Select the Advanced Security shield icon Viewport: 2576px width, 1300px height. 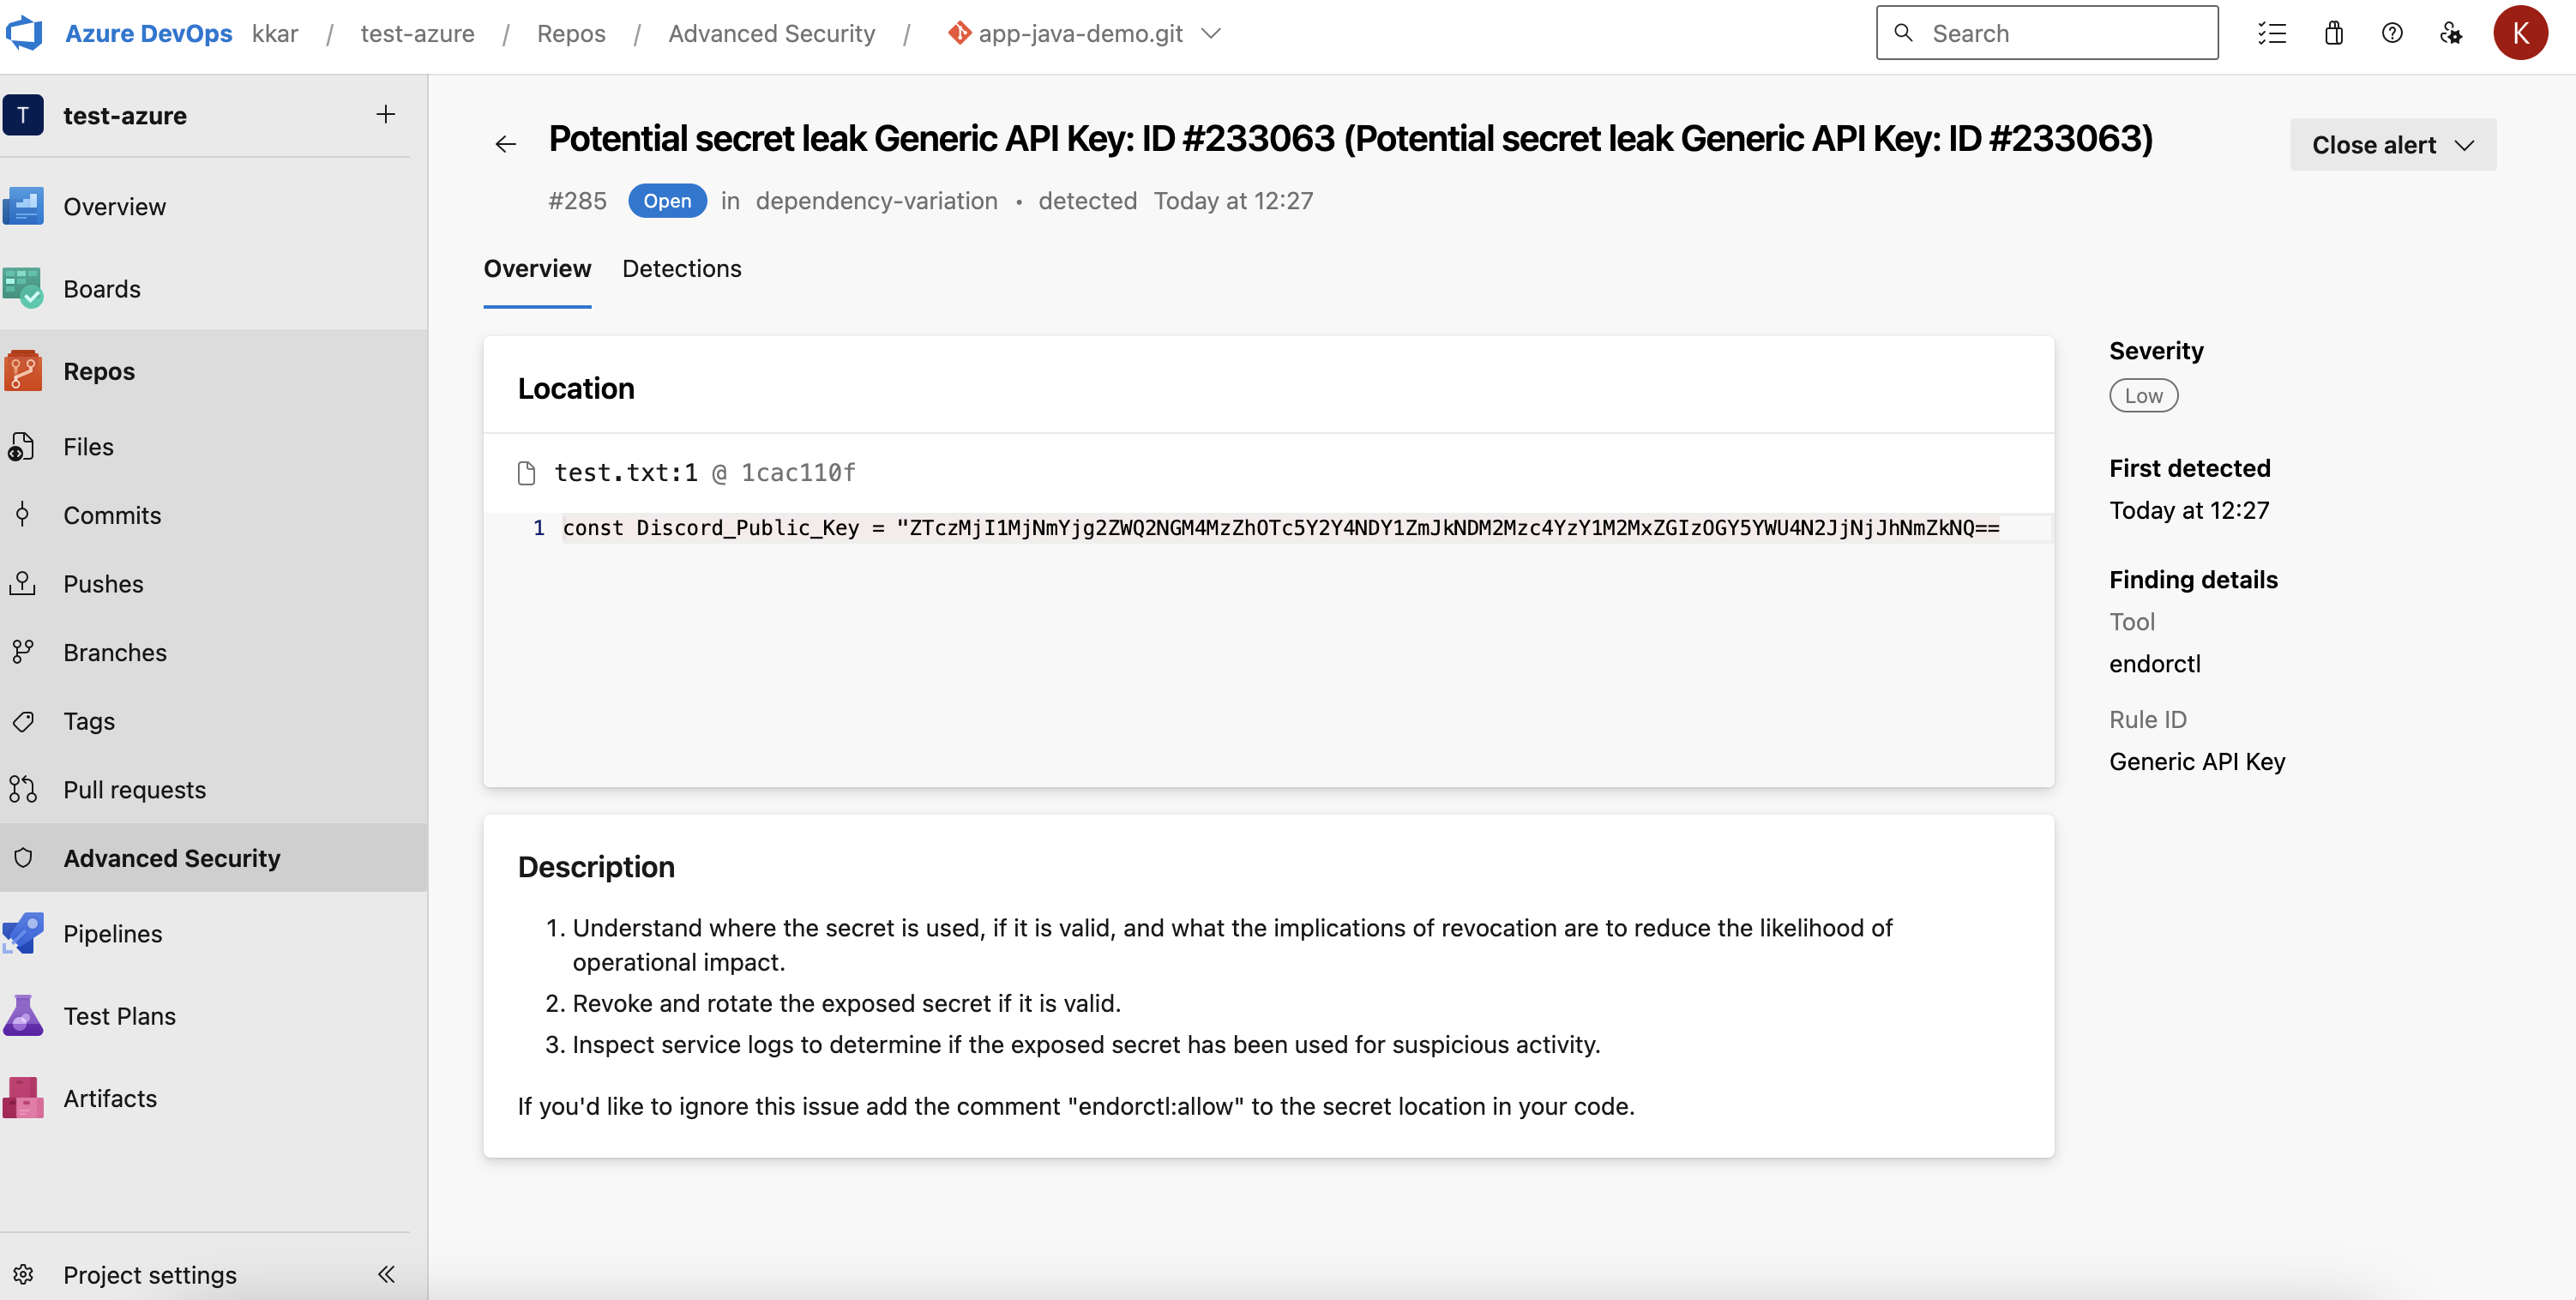(23, 857)
